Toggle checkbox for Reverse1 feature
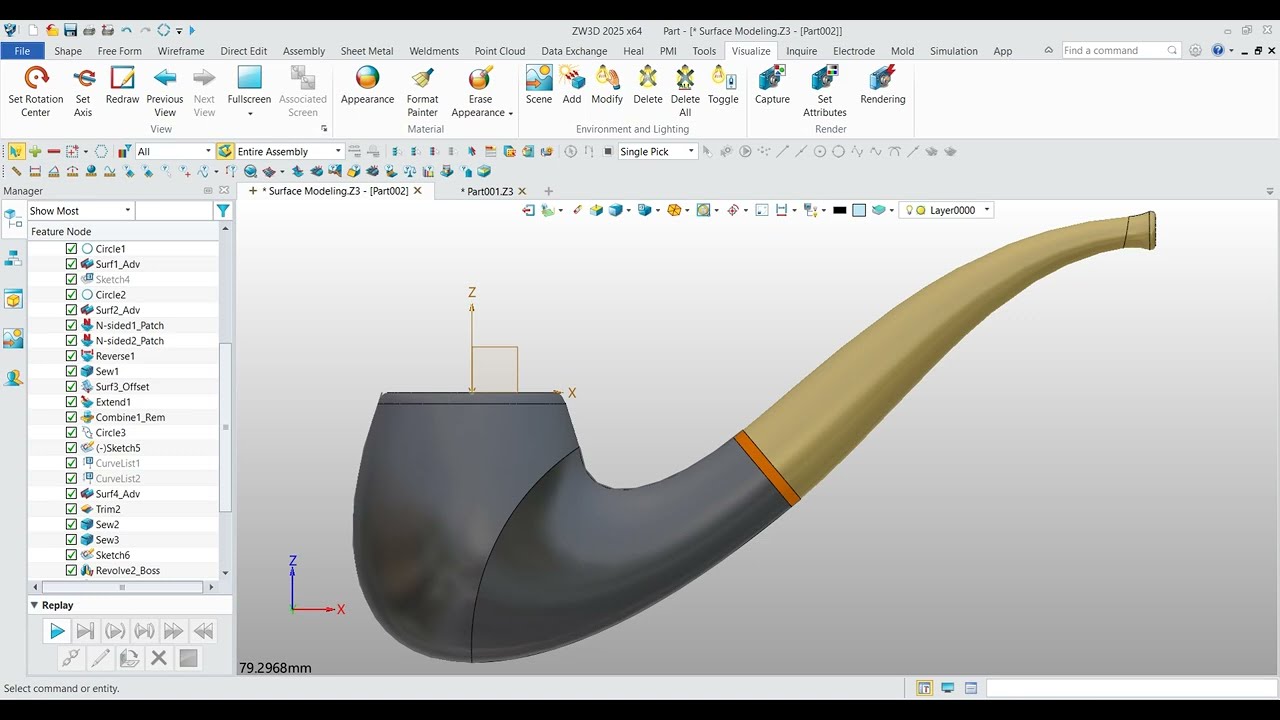1280x720 pixels. (x=71, y=356)
